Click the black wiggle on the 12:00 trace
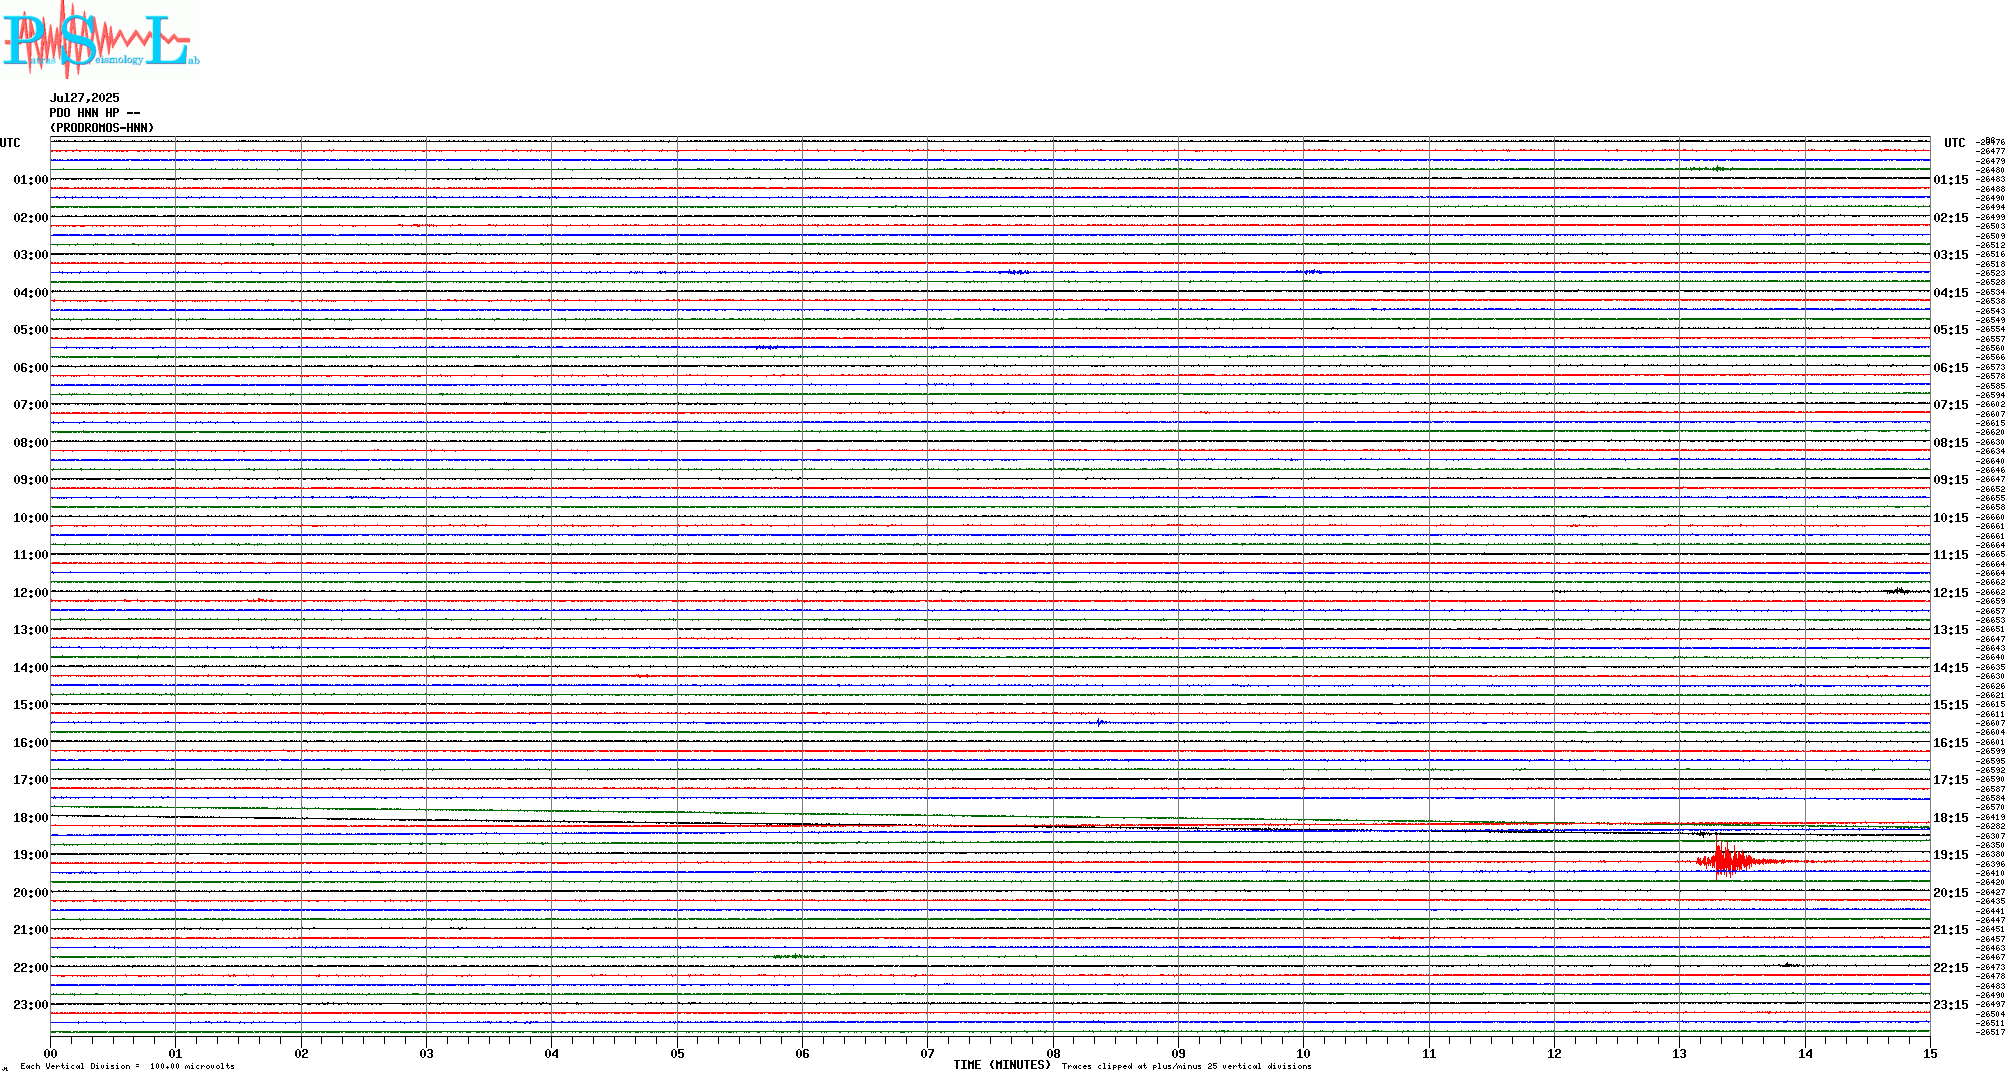 [1900, 591]
